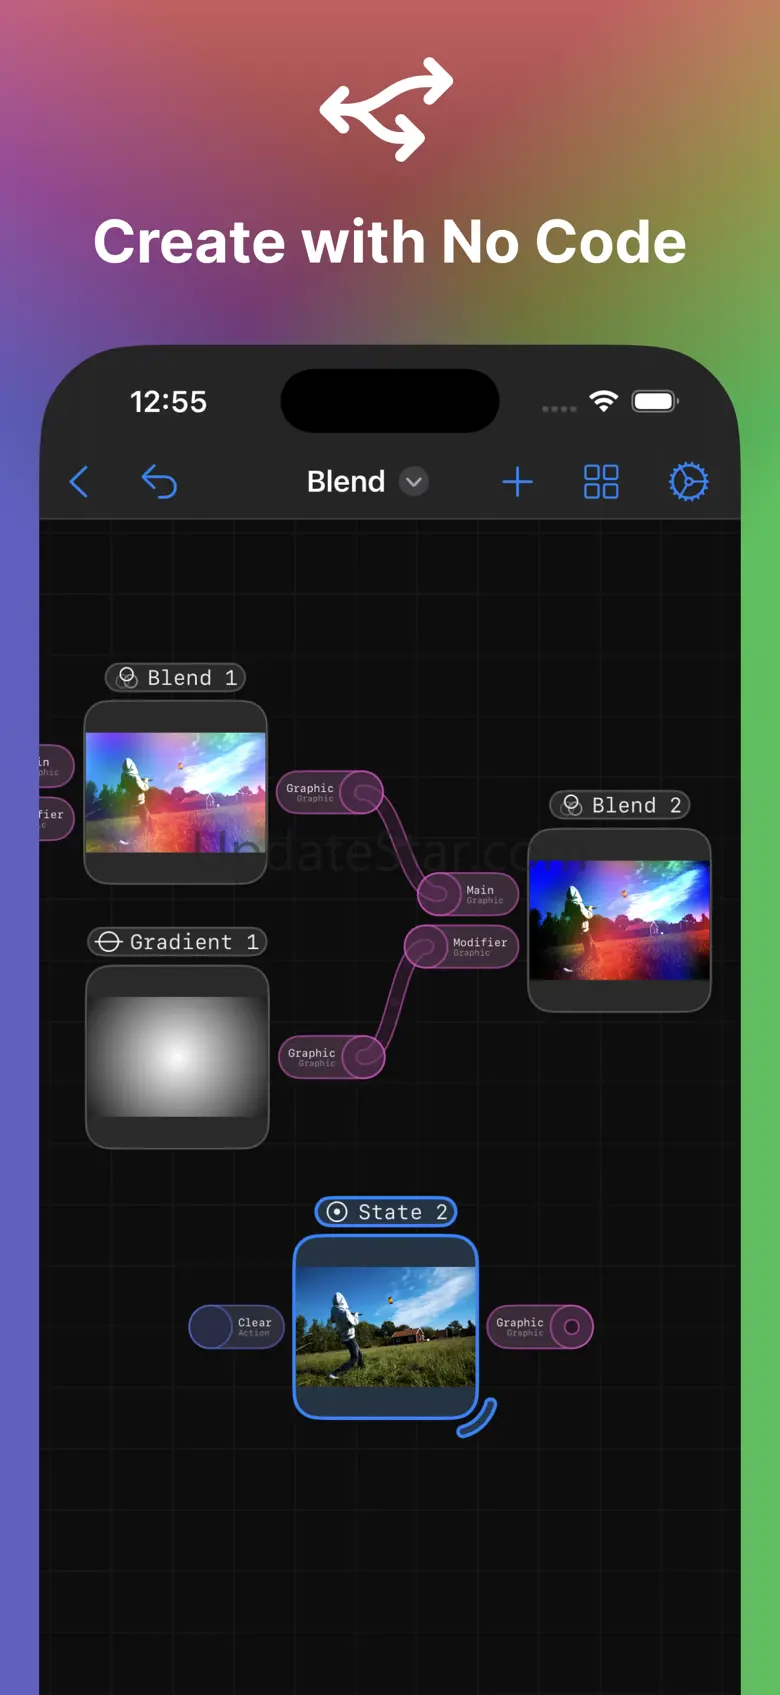Image resolution: width=780 pixels, height=1695 pixels.
Task: Open the grid view icon
Action: pos(601,482)
